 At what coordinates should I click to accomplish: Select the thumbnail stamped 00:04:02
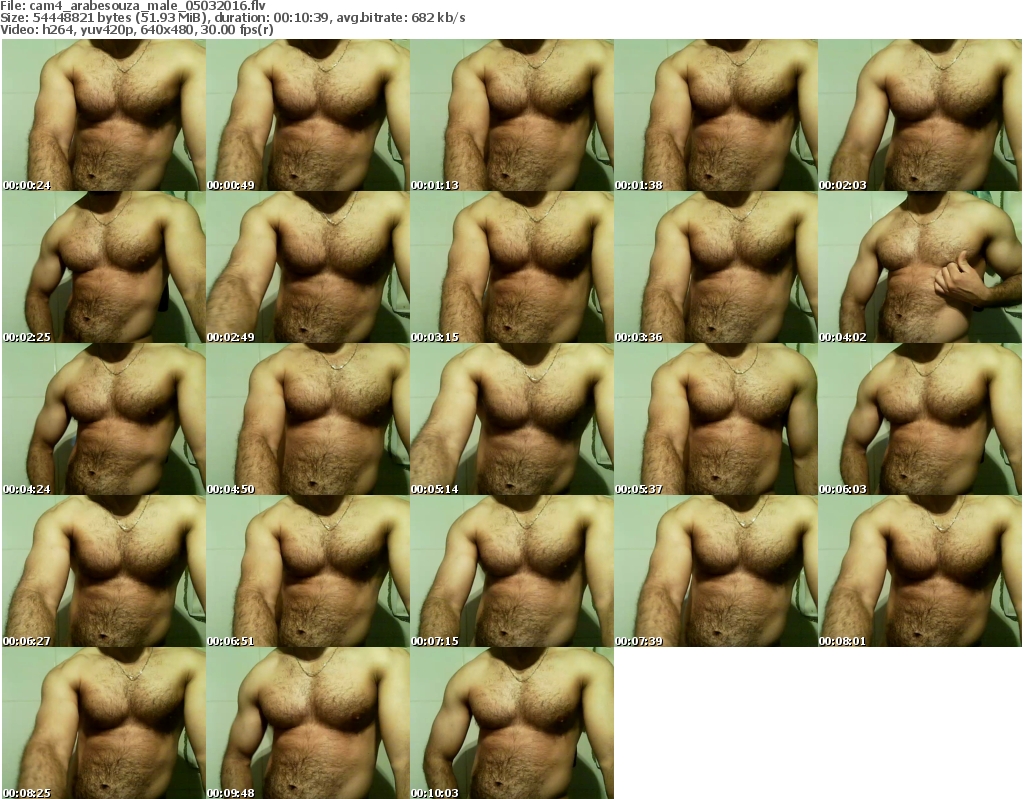point(920,267)
